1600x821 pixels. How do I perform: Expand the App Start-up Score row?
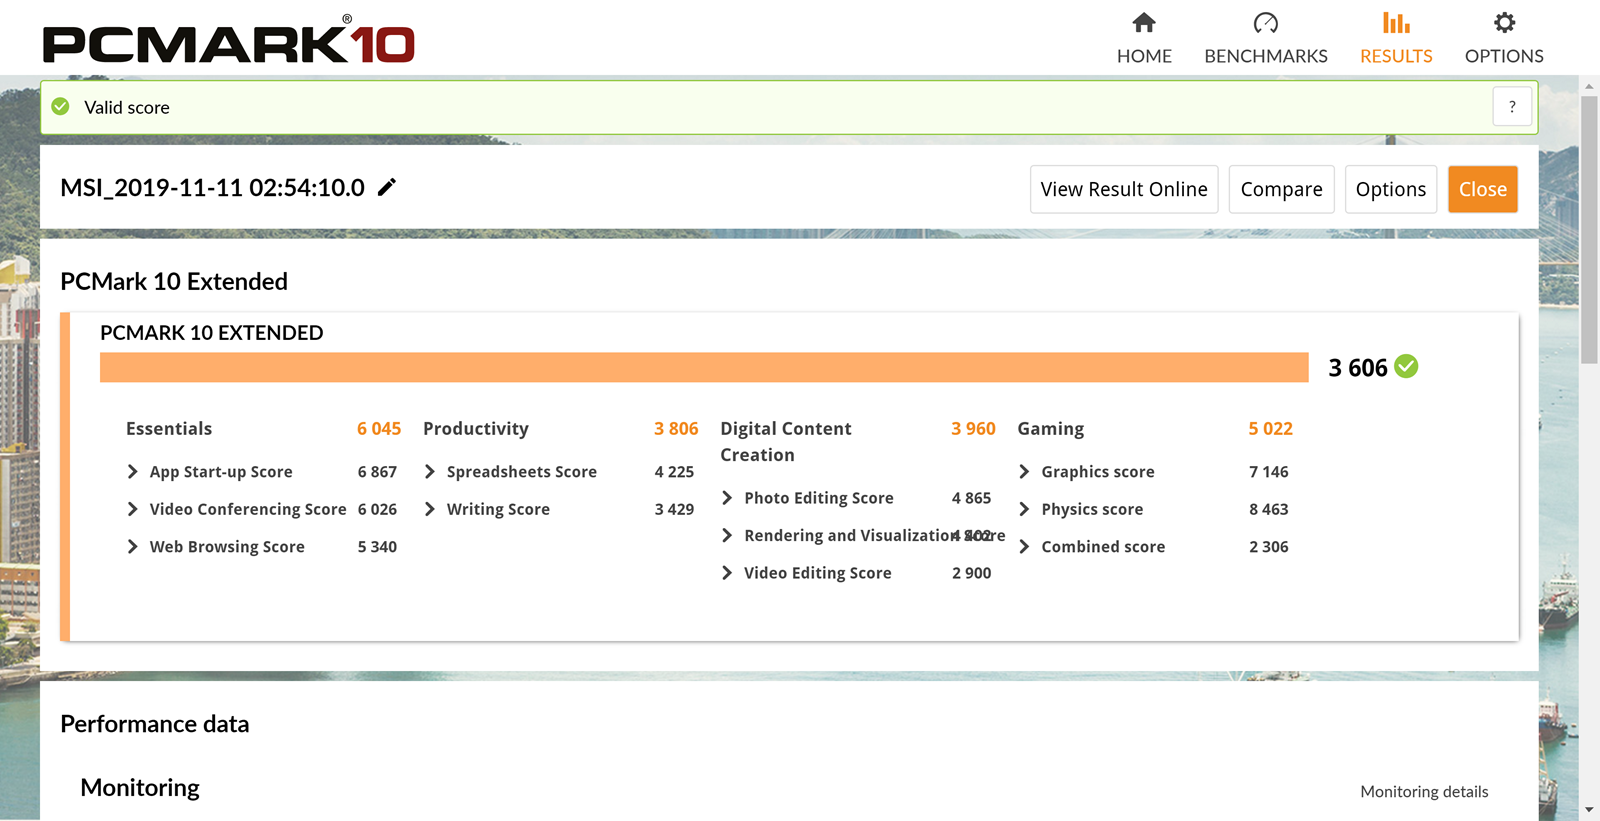[133, 472]
